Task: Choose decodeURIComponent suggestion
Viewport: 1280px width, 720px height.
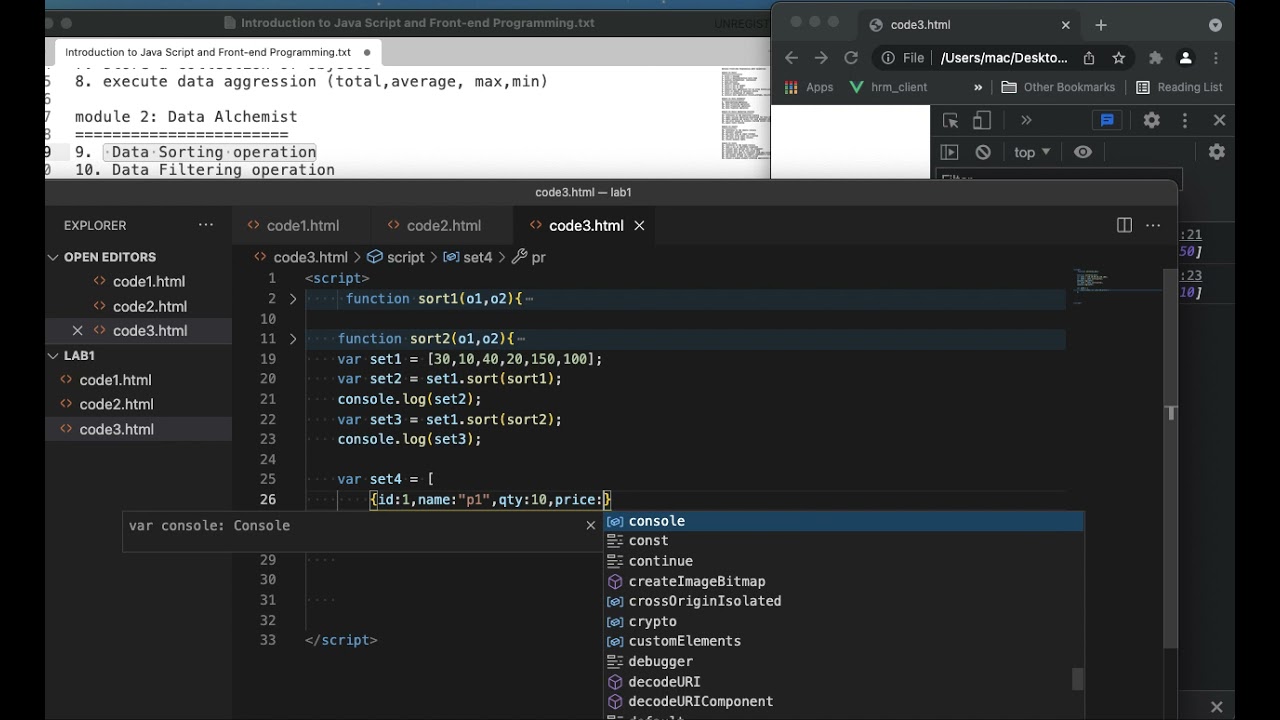Action: (x=844, y=701)
